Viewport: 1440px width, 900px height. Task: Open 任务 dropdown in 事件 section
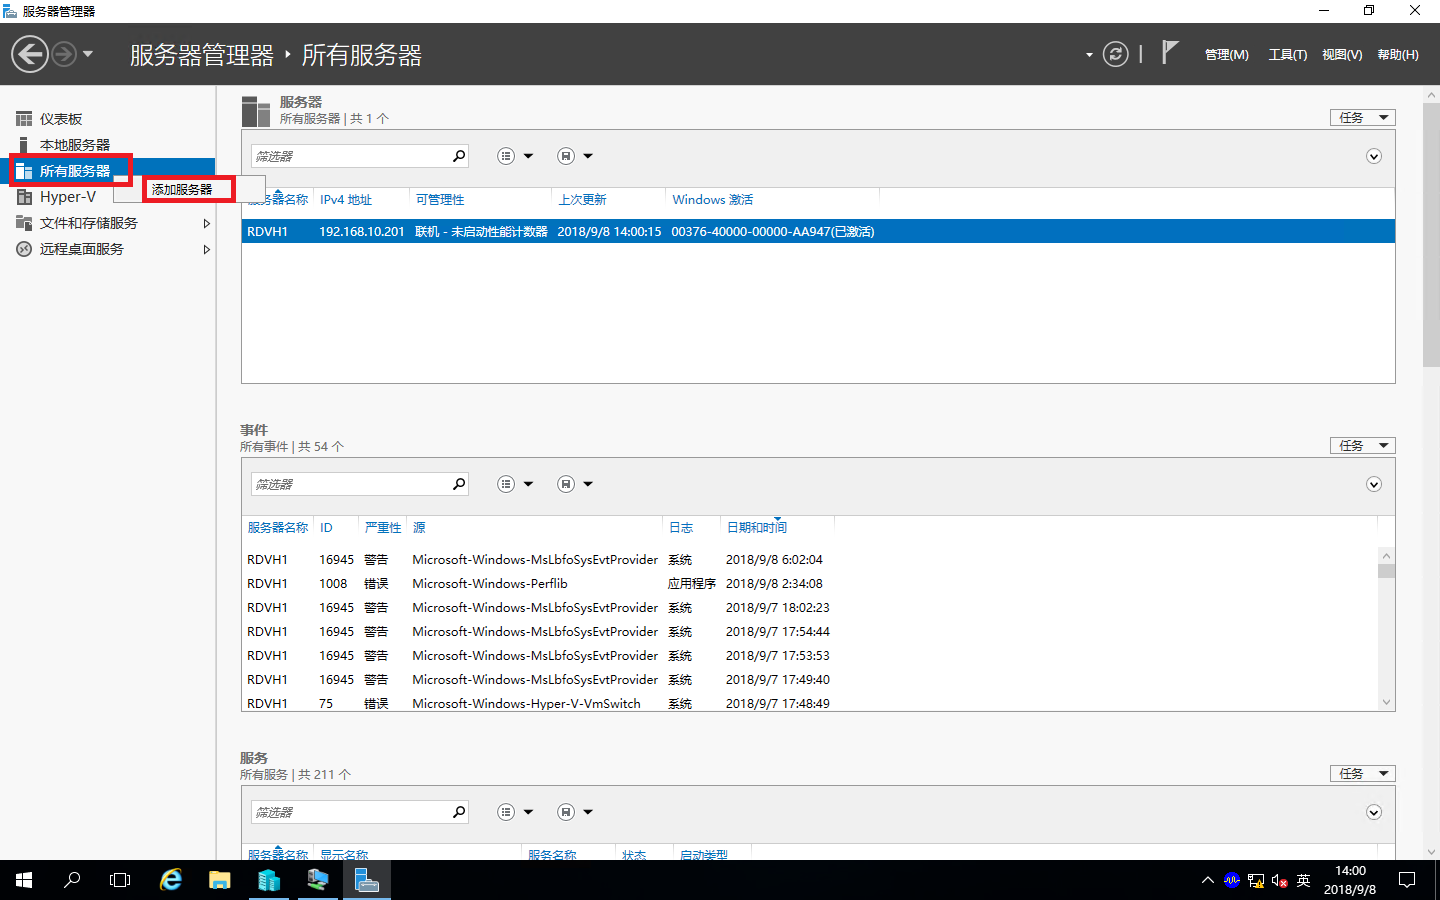(x=1362, y=446)
